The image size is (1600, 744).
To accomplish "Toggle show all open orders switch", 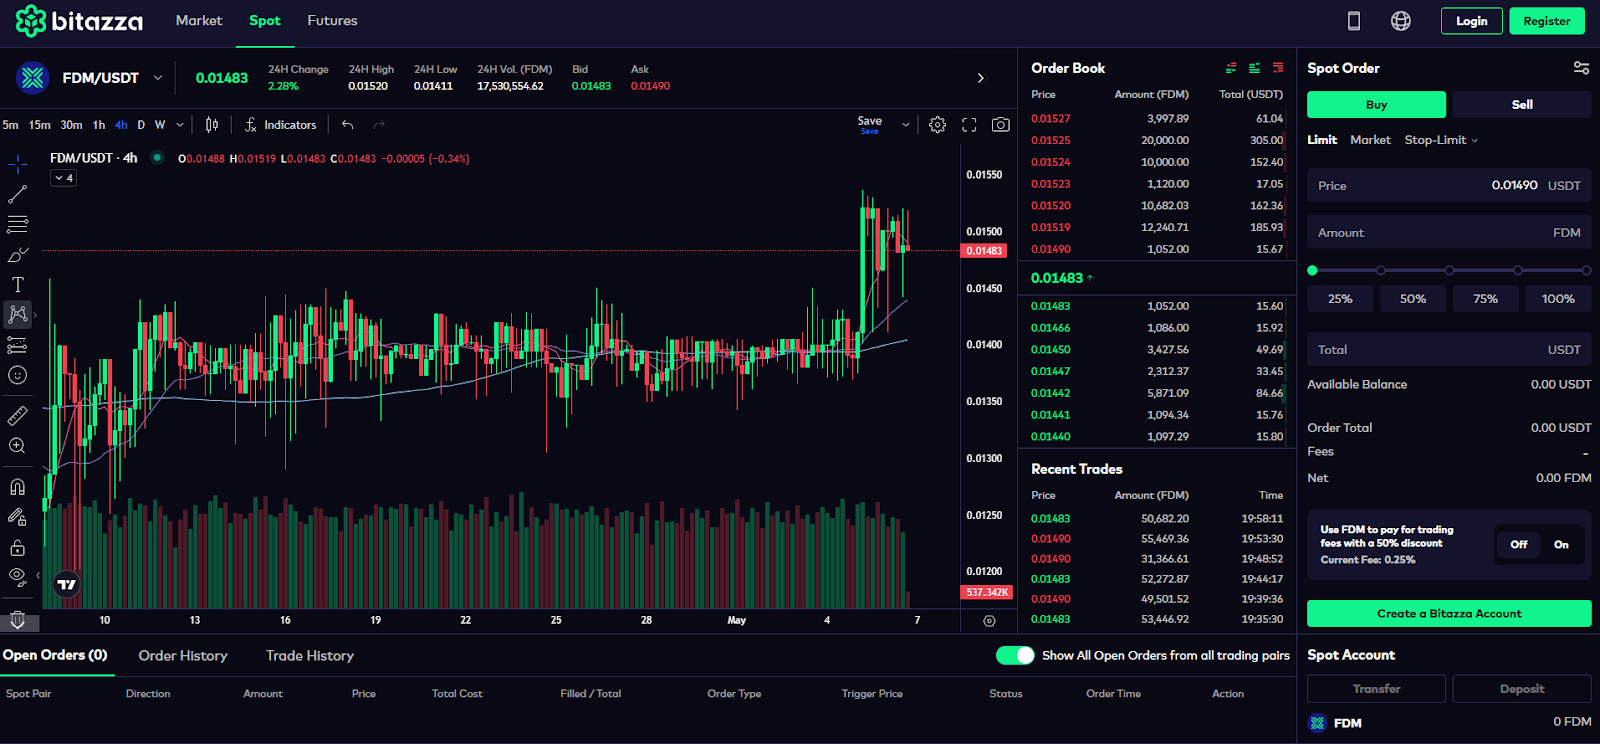I will [1015, 655].
